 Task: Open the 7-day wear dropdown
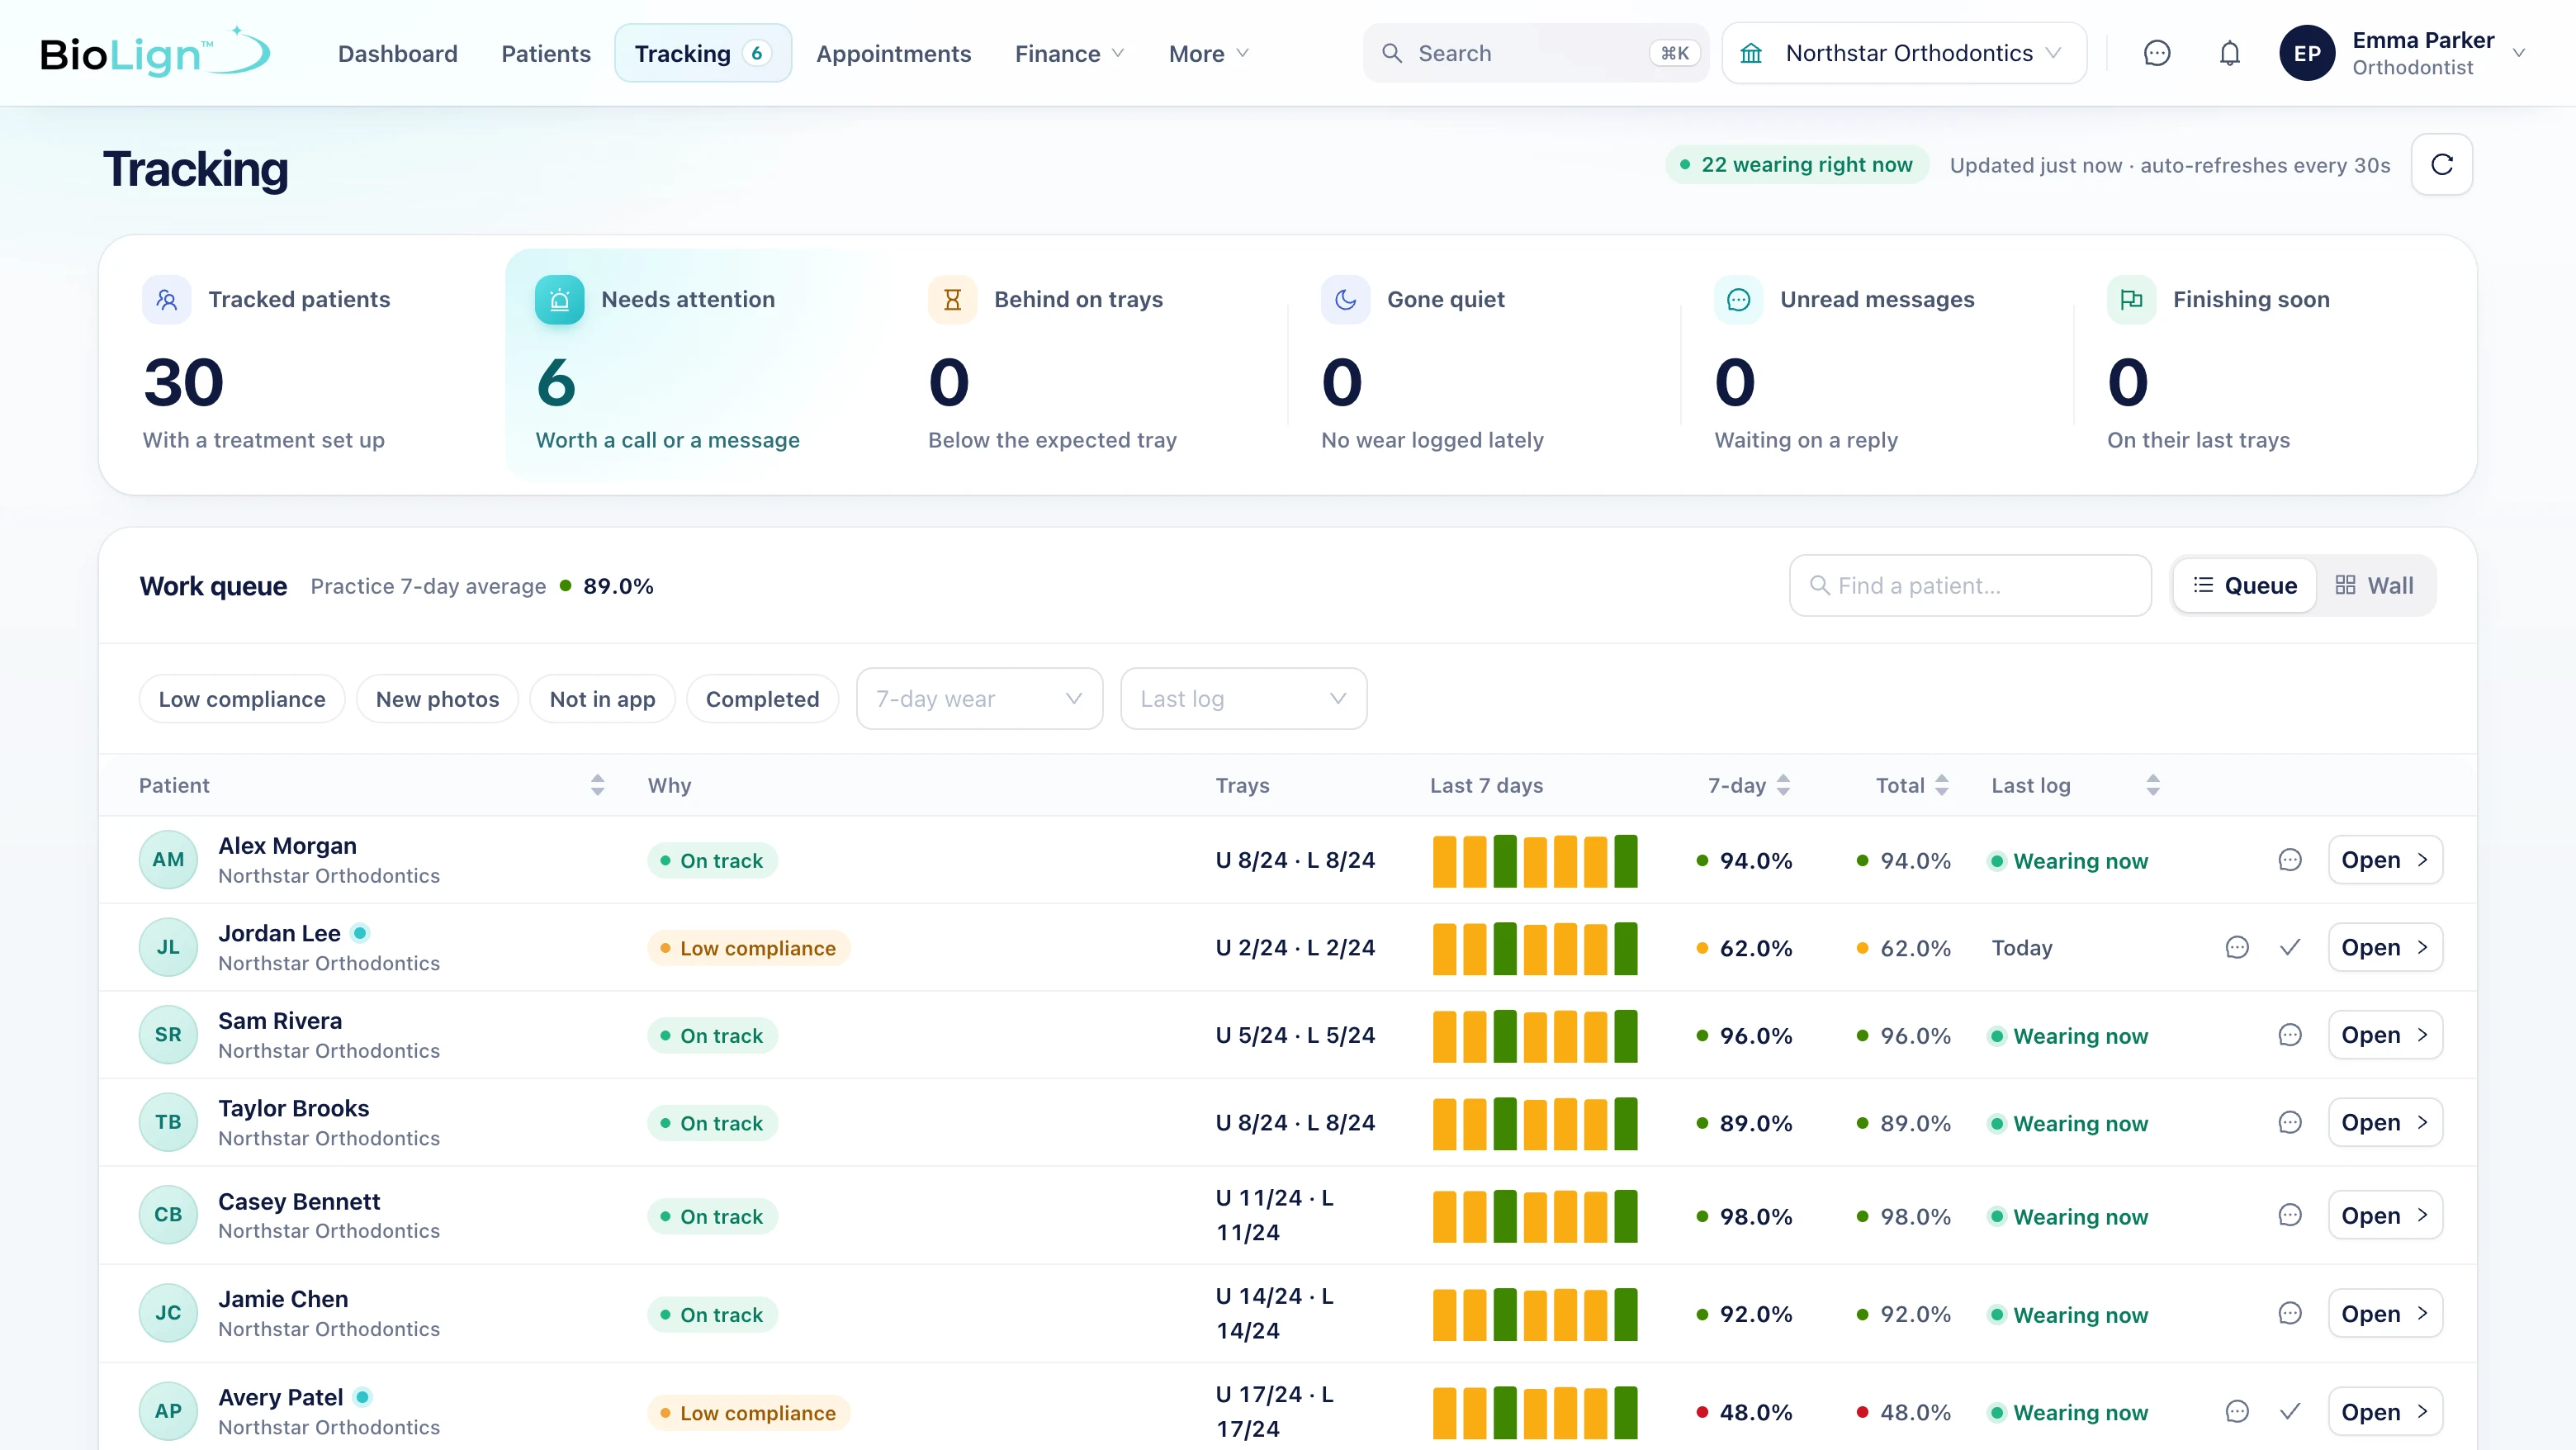pyautogui.click(x=979, y=699)
